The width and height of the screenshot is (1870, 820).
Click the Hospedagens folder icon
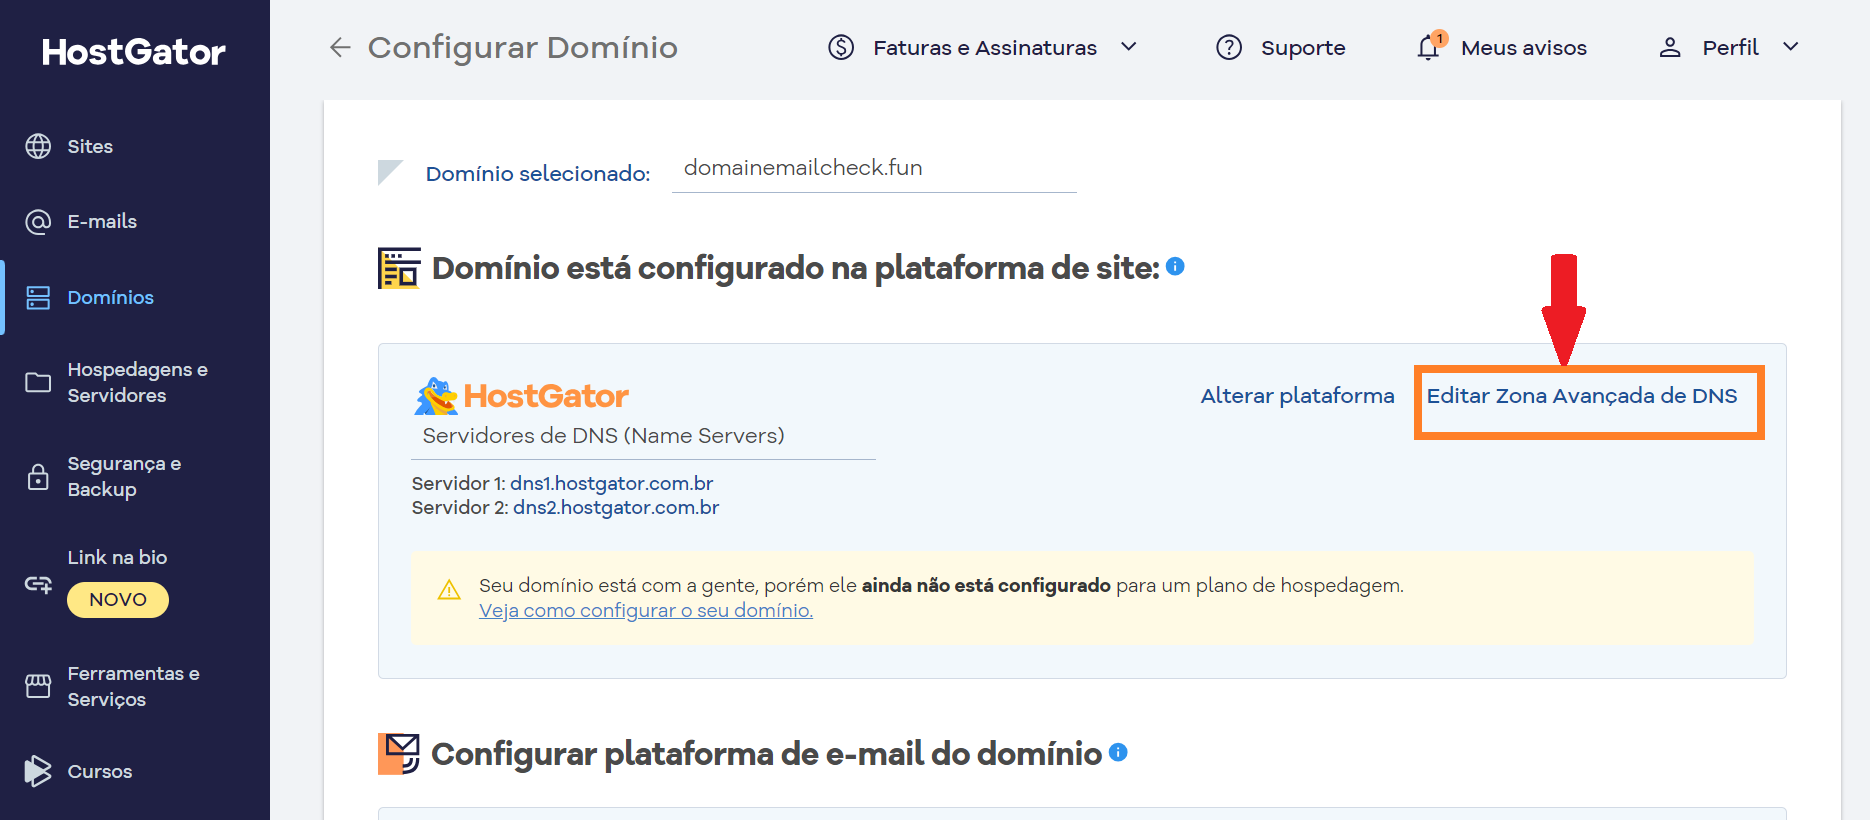pos(38,383)
